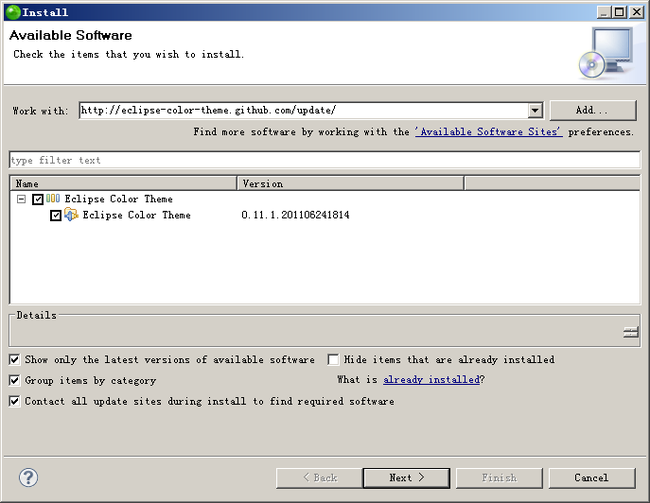Open the Work with dropdown arrow
650x503 pixels.
[535, 110]
